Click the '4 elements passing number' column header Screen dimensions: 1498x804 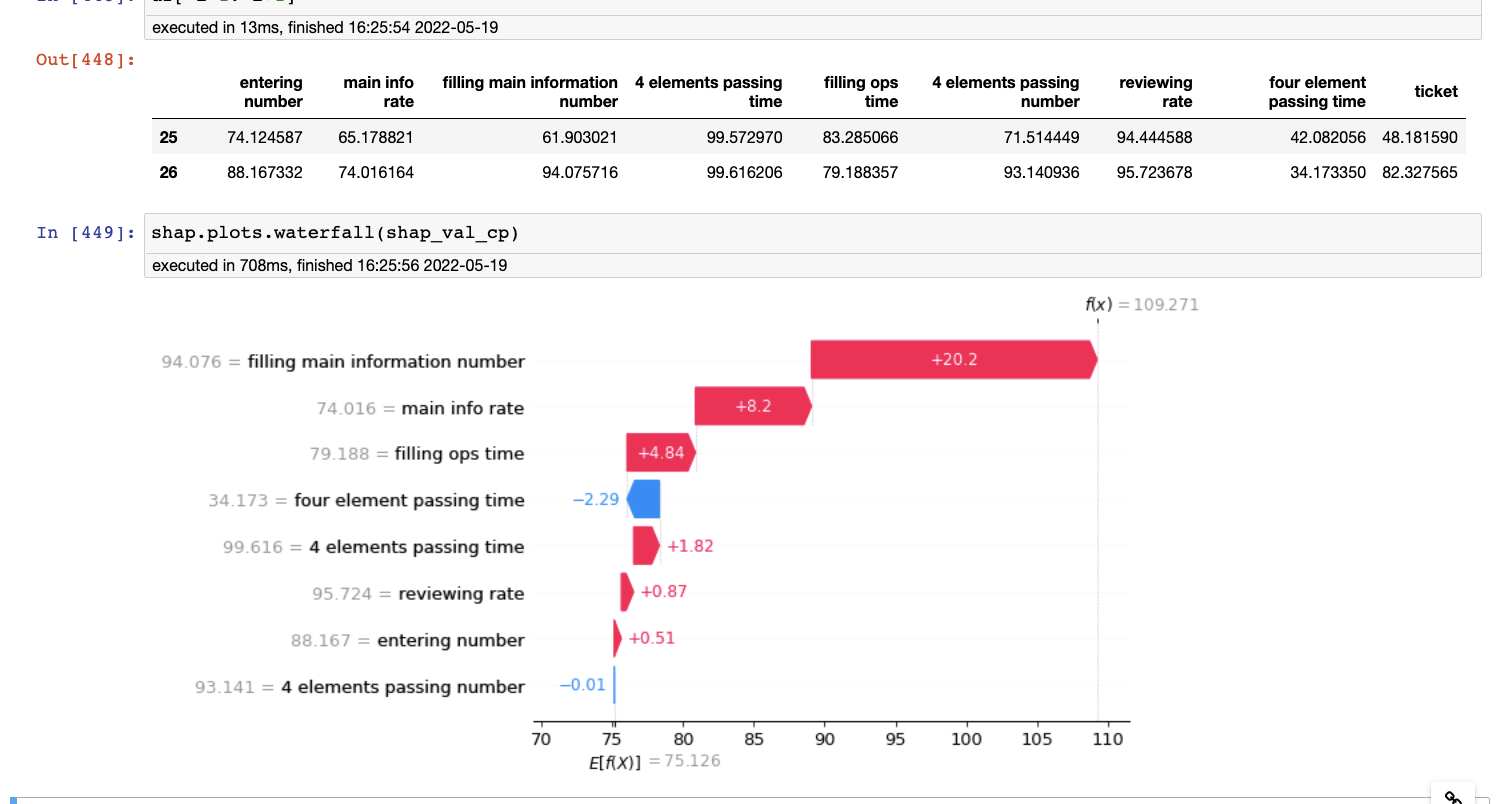pos(1005,92)
